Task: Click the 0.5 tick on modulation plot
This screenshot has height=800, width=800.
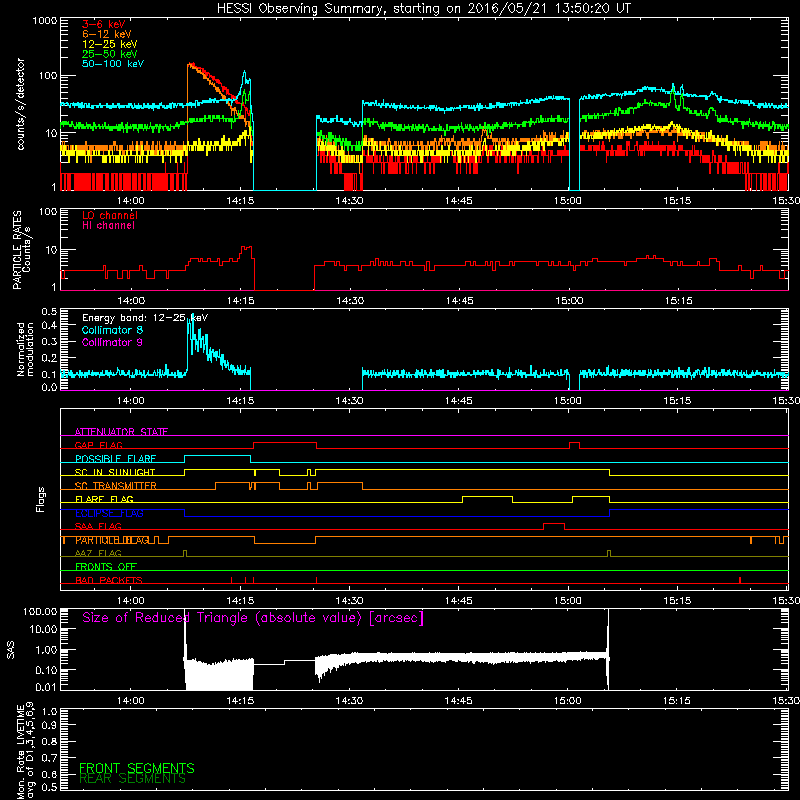Action: pyautogui.click(x=49, y=312)
